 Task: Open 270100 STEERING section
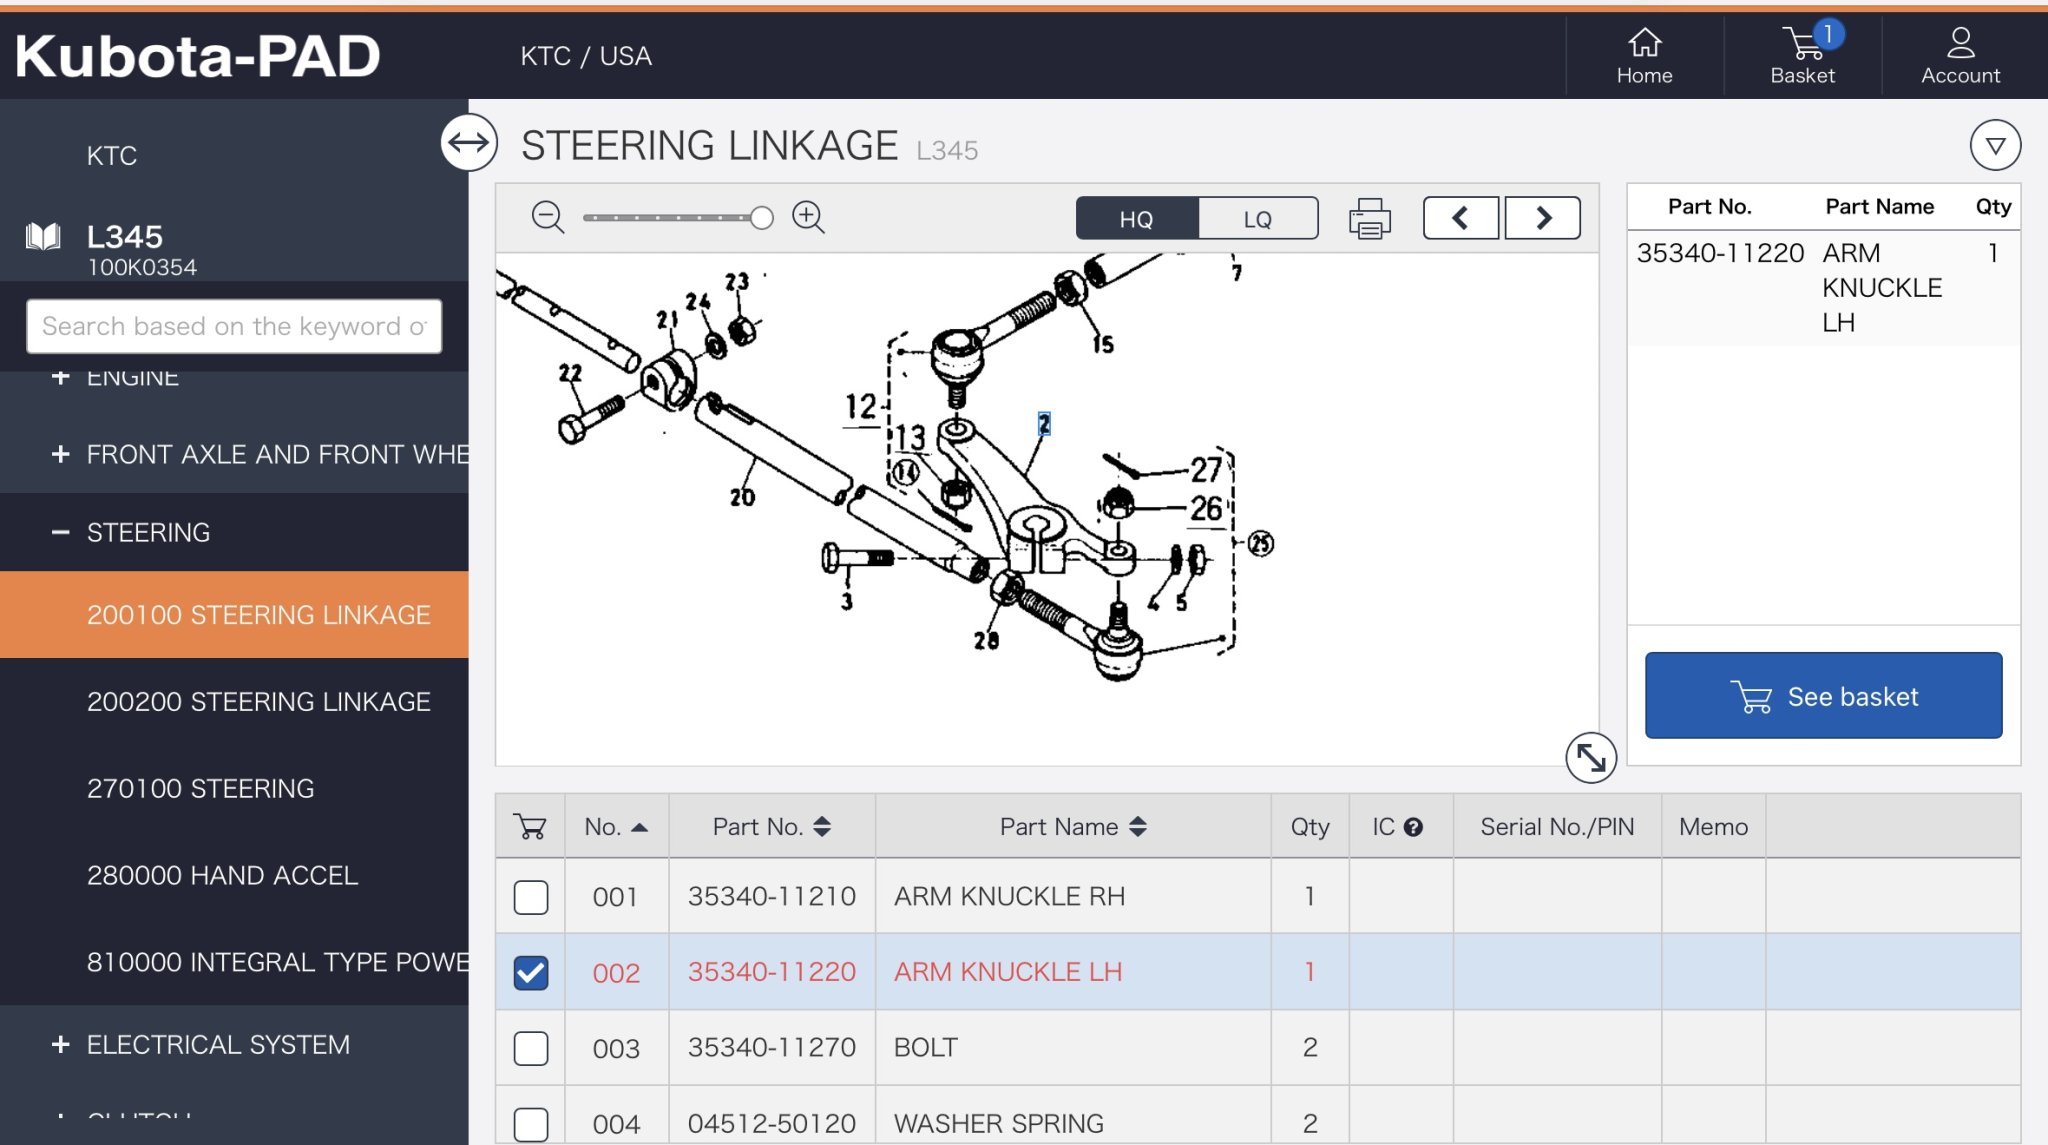click(234, 788)
